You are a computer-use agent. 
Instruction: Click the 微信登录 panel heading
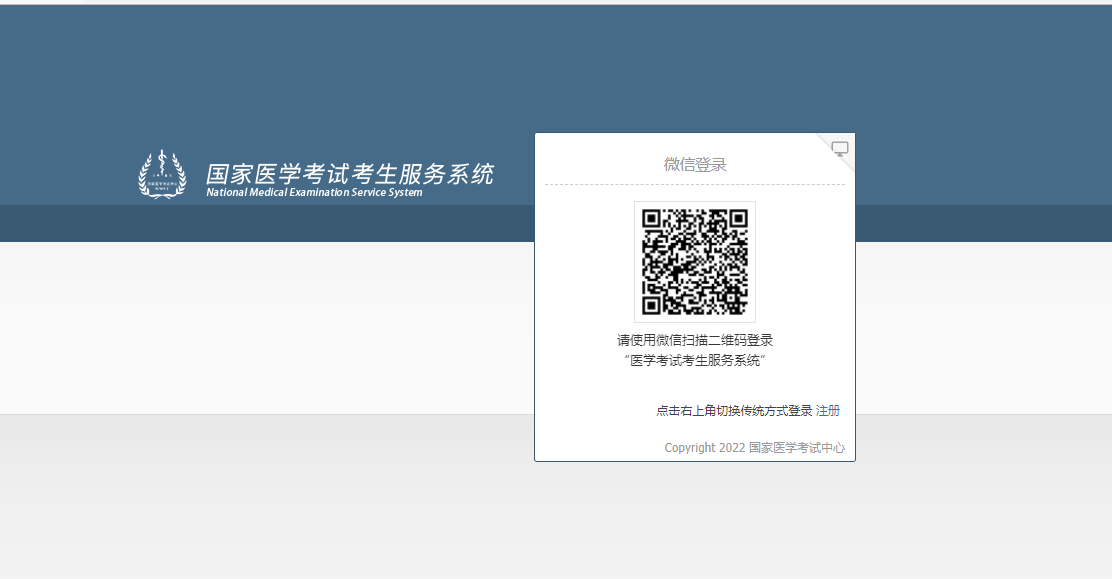pos(695,165)
